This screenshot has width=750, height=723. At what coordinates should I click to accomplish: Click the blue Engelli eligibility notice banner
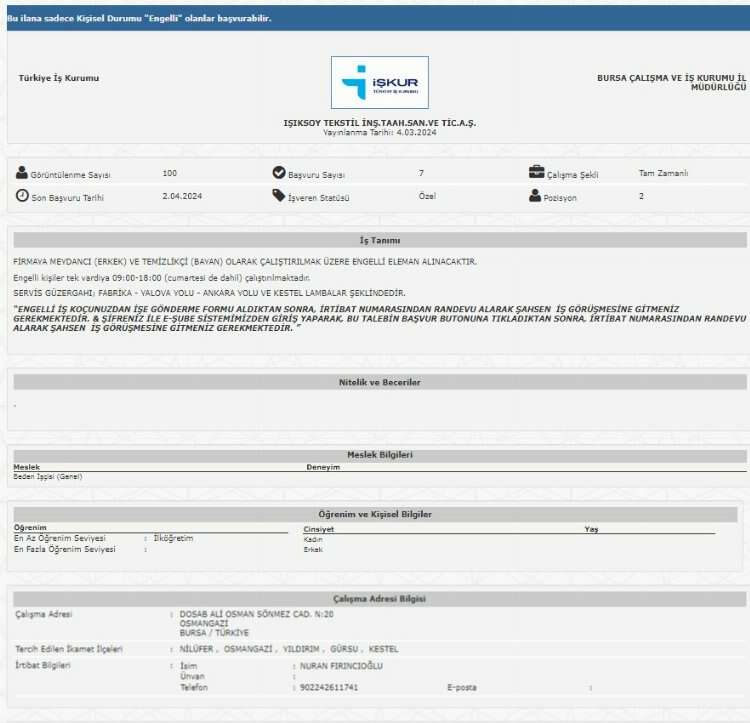(375, 18)
